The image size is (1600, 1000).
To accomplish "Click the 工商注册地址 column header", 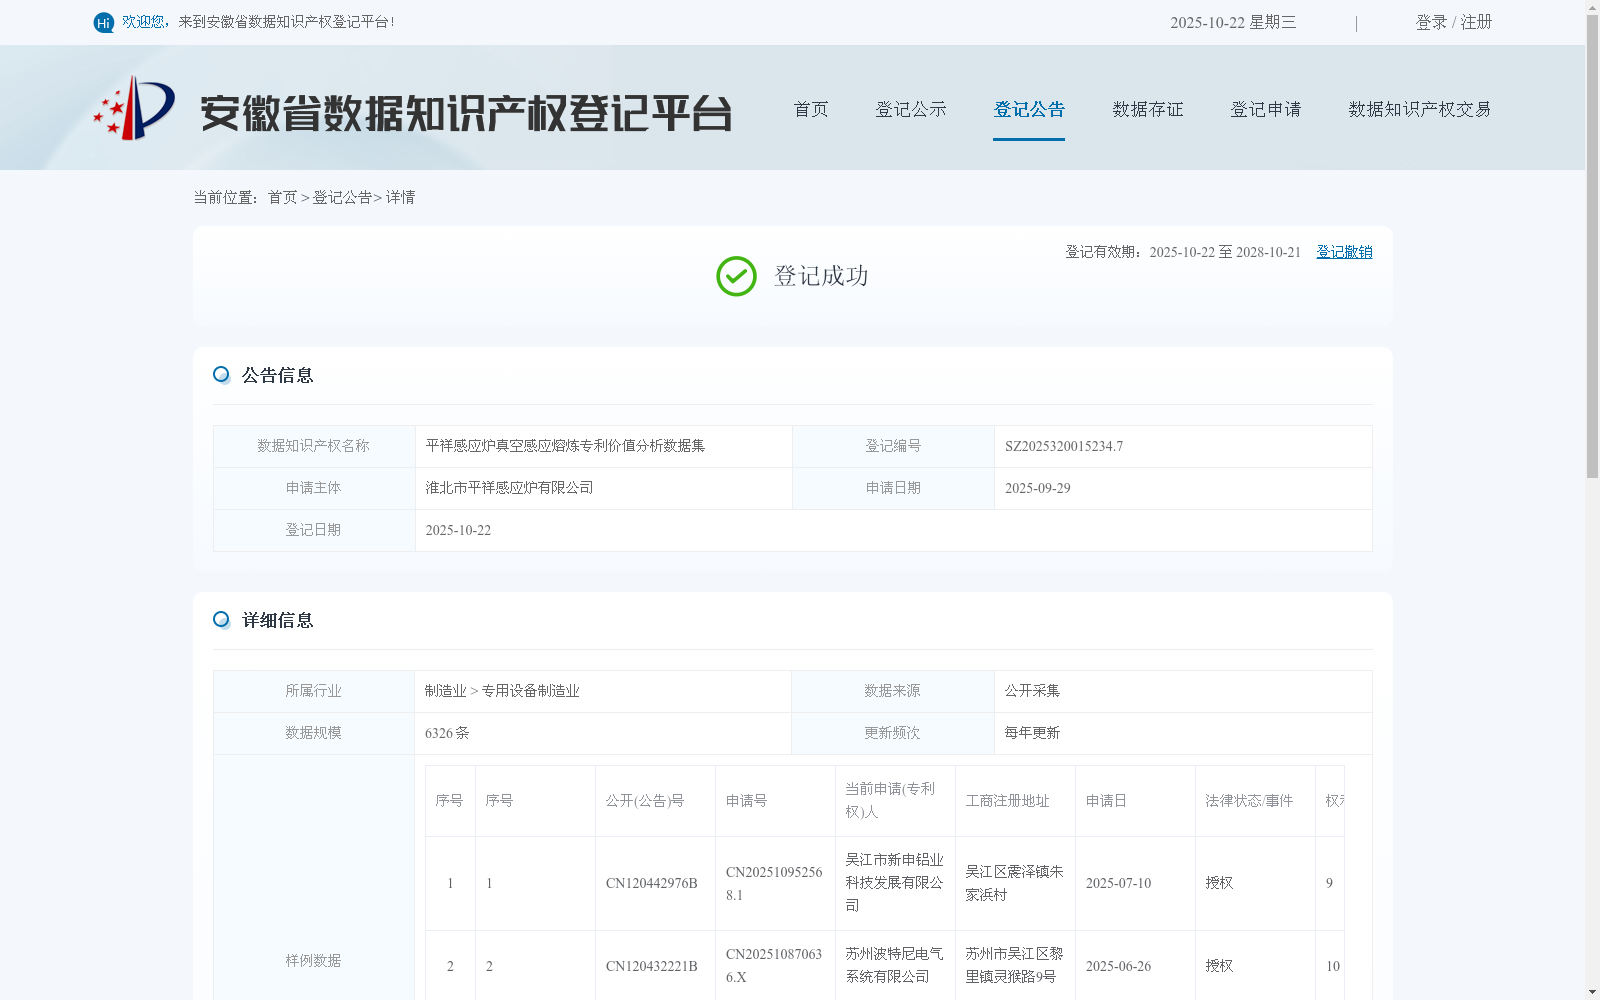I will click(x=1007, y=801).
